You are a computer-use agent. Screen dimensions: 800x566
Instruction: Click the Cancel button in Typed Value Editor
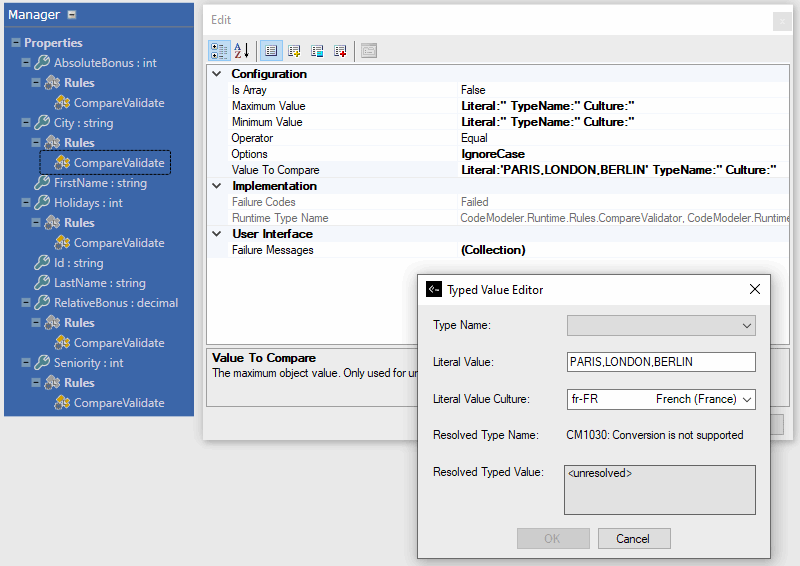point(634,538)
